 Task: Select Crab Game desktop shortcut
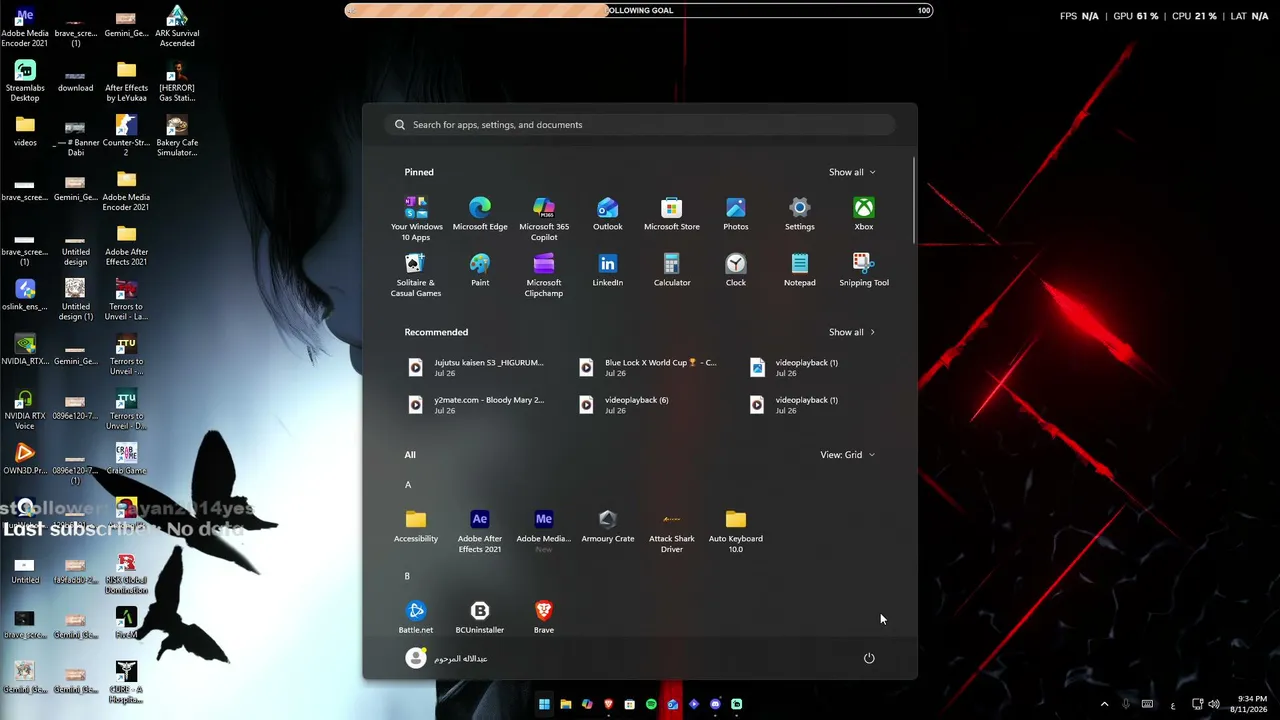pos(126,459)
